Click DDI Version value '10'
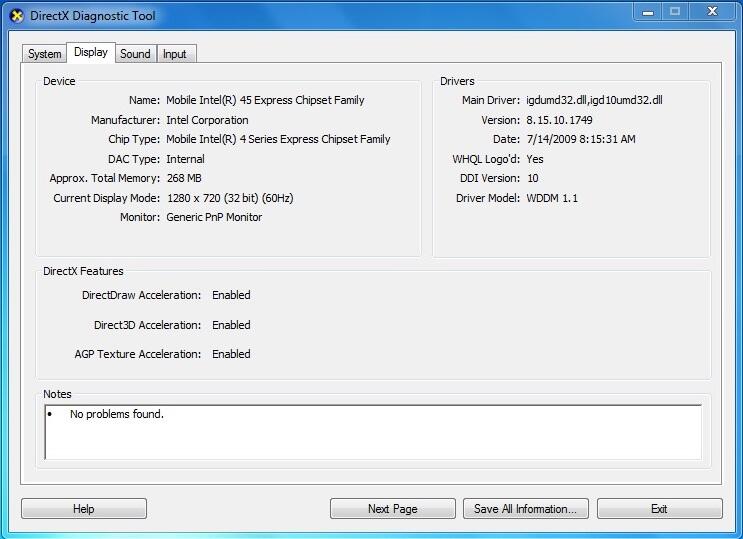The image size is (743, 539). point(533,178)
